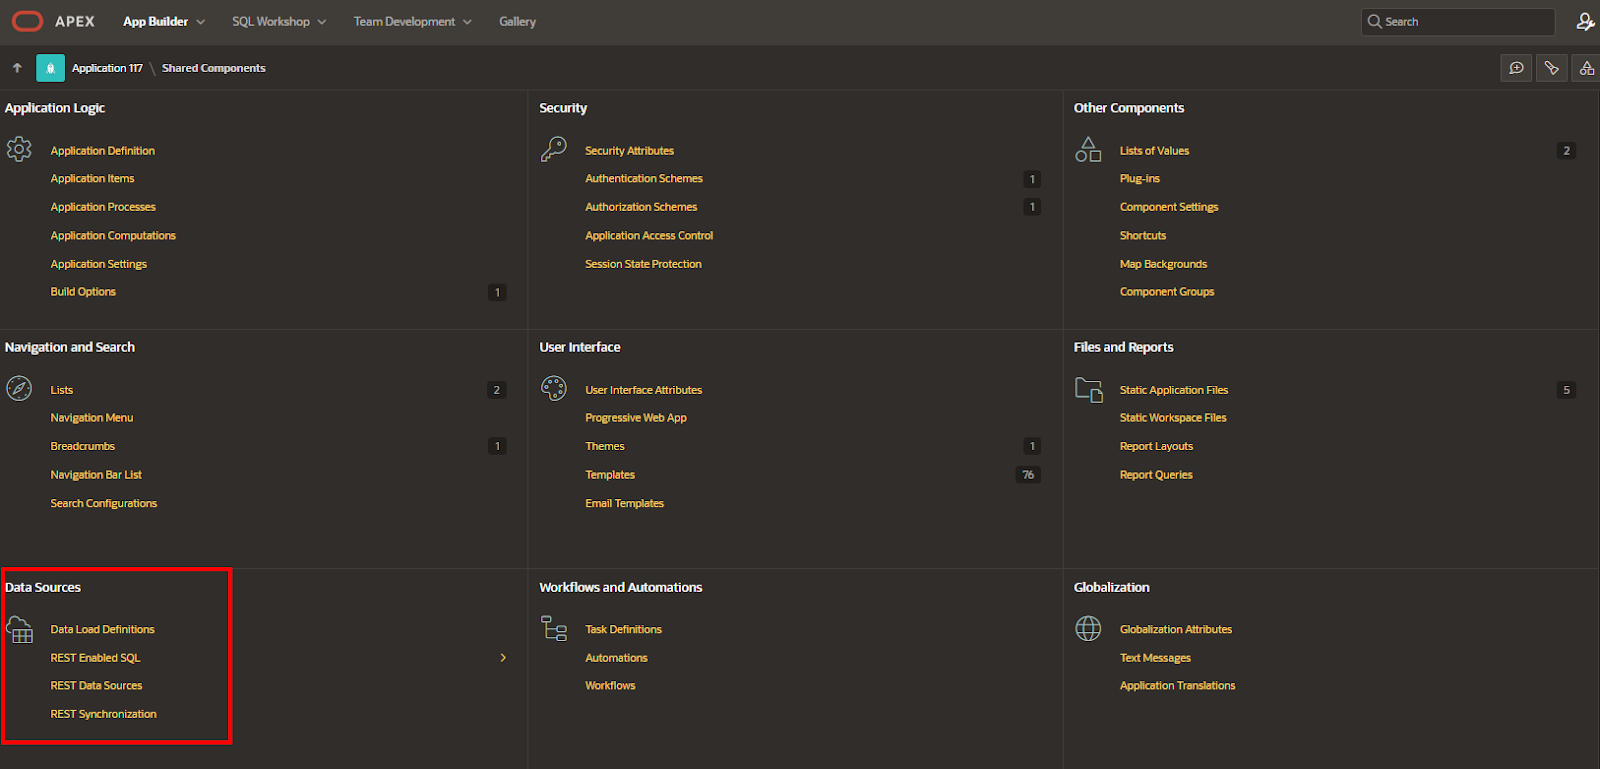
Task: Open Build Options
Action: coord(83,292)
